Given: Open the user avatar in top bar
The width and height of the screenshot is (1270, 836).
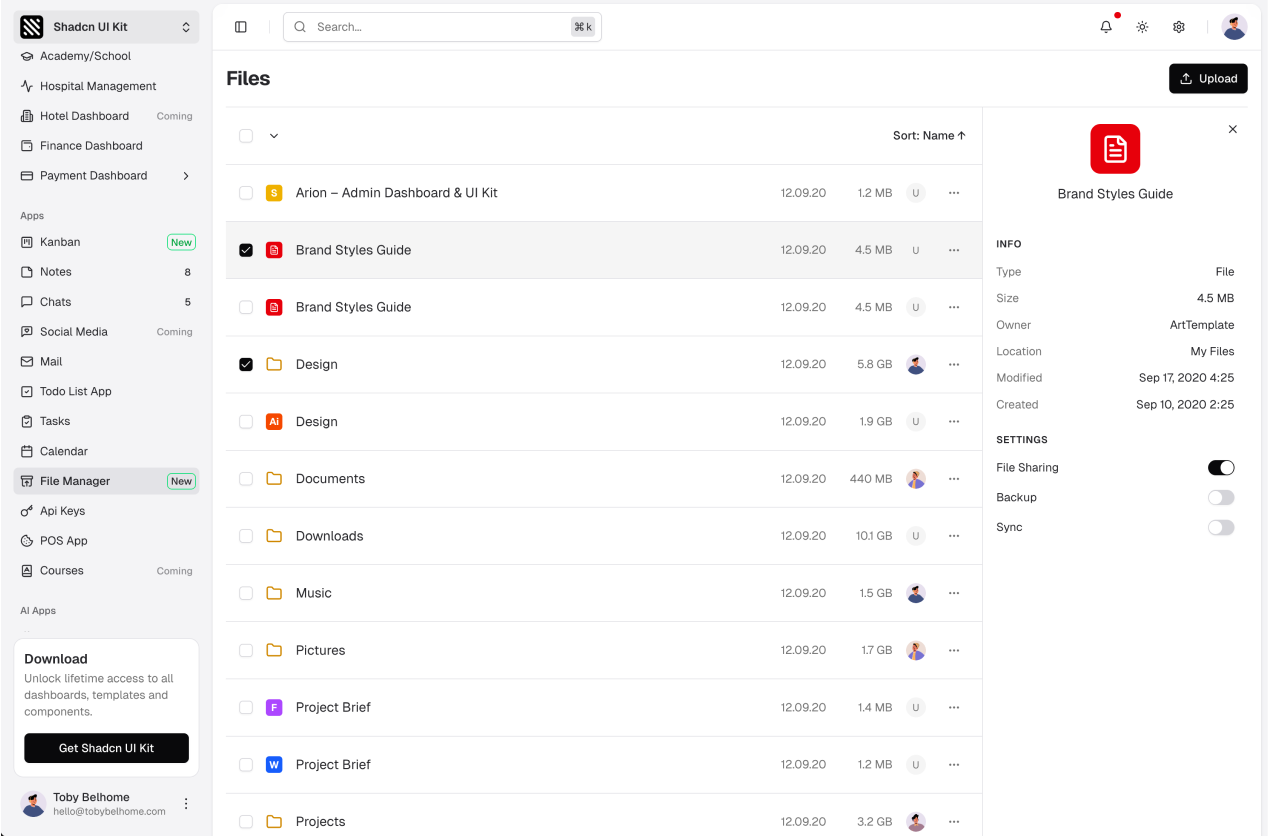Looking at the screenshot, I should 1235,27.
